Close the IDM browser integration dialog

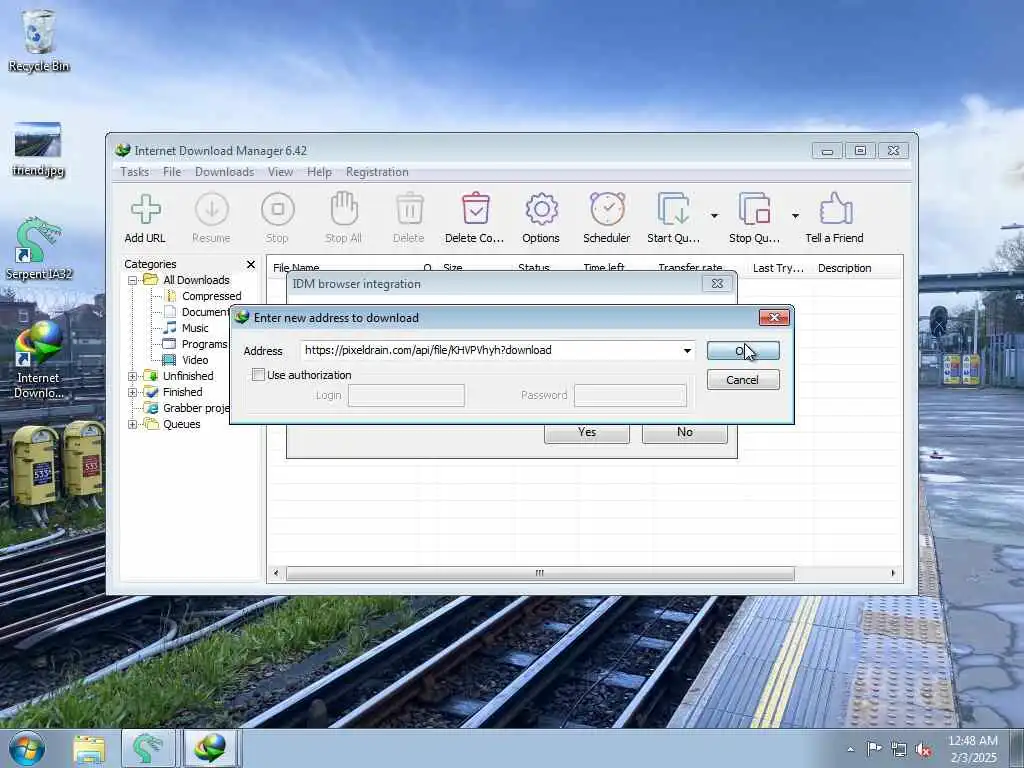pyautogui.click(x=717, y=283)
